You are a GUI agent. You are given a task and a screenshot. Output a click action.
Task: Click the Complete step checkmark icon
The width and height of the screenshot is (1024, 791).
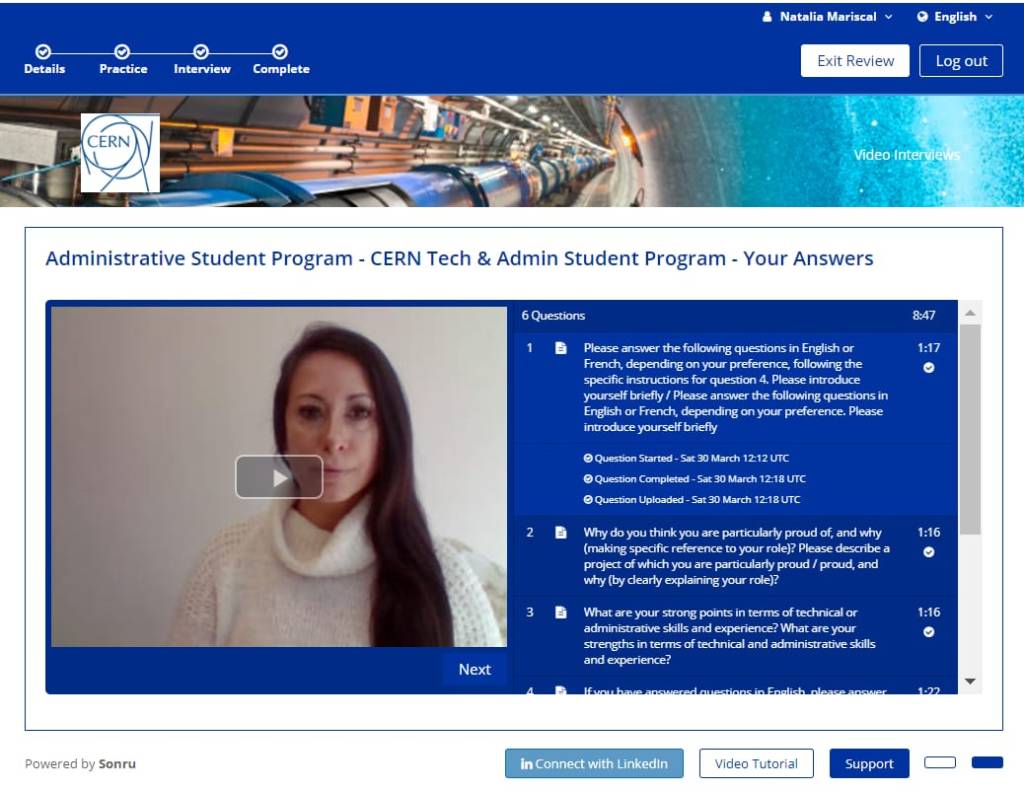(x=280, y=52)
